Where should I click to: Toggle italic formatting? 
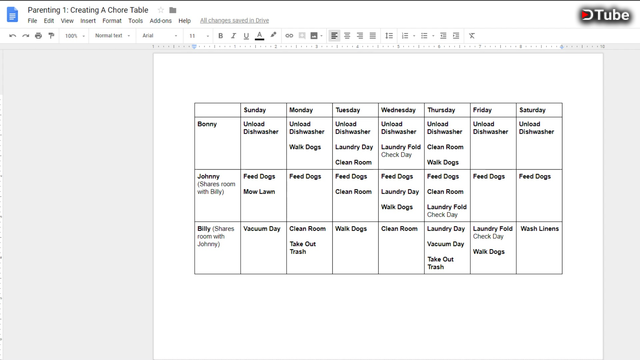(233, 36)
